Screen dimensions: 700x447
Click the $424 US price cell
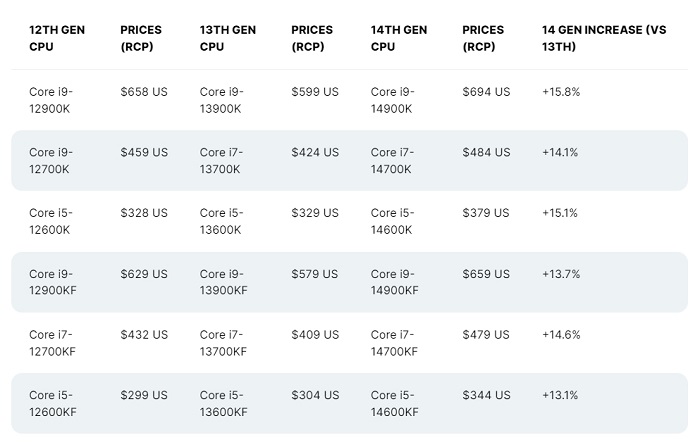coord(315,153)
